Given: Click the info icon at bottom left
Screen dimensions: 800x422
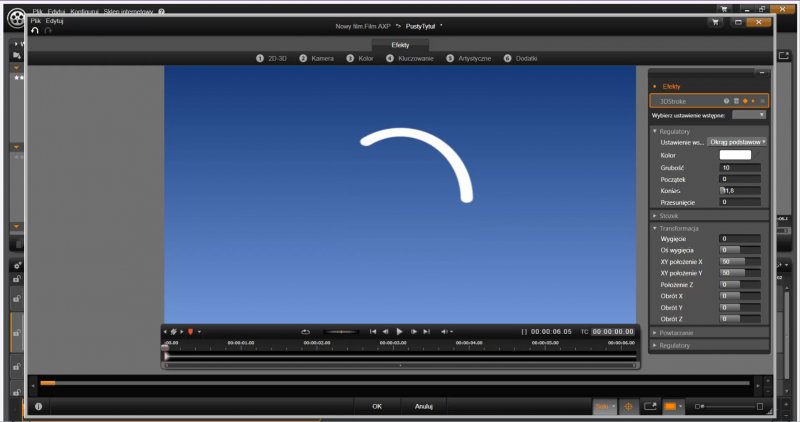Looking at the screenshot, I should coord(38,406).
